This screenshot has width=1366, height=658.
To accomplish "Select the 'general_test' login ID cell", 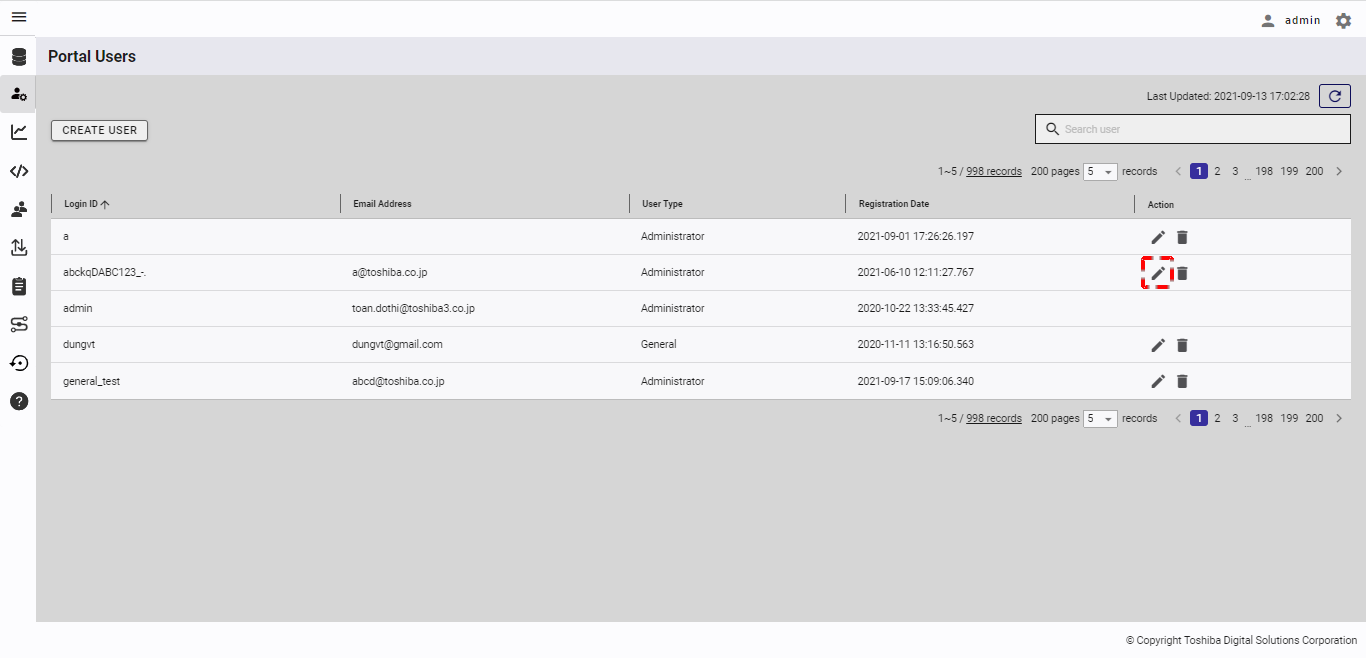I will (x=91, y=381).
